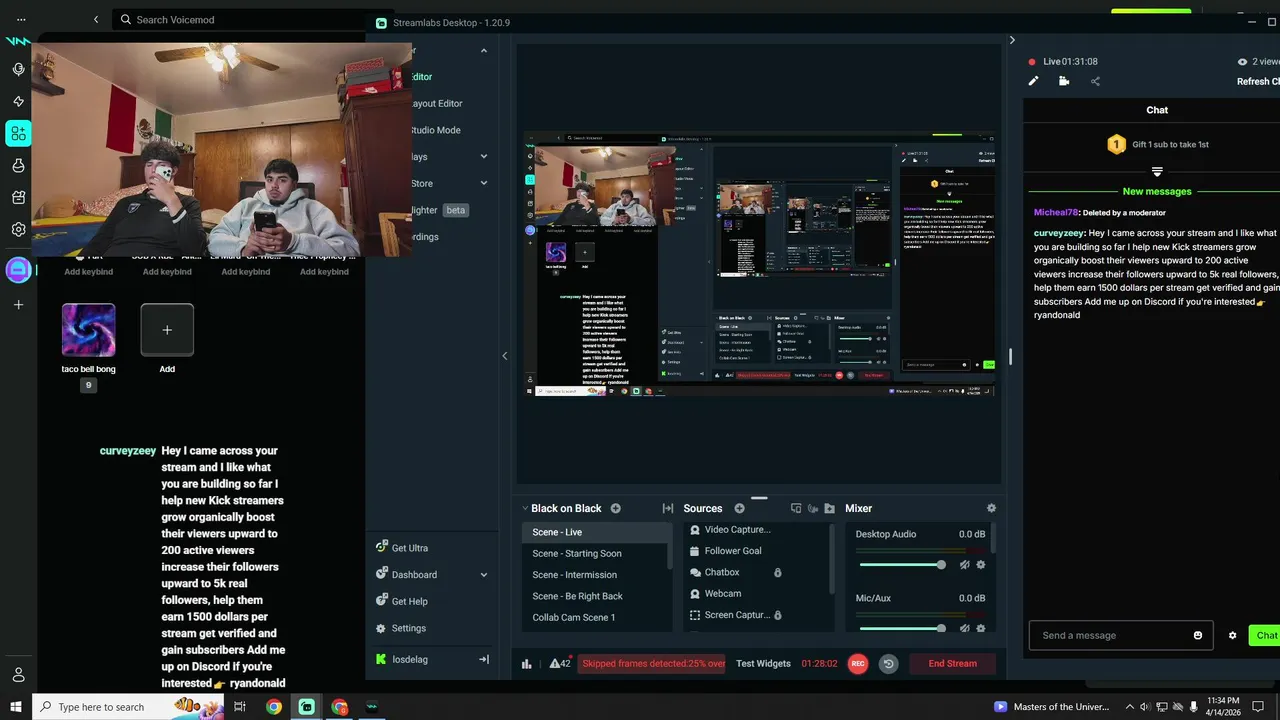Play the taco bell bong sound thumbnail
Image resolution: width=1280 pixels, height=720 pixels.
point(89,330)
